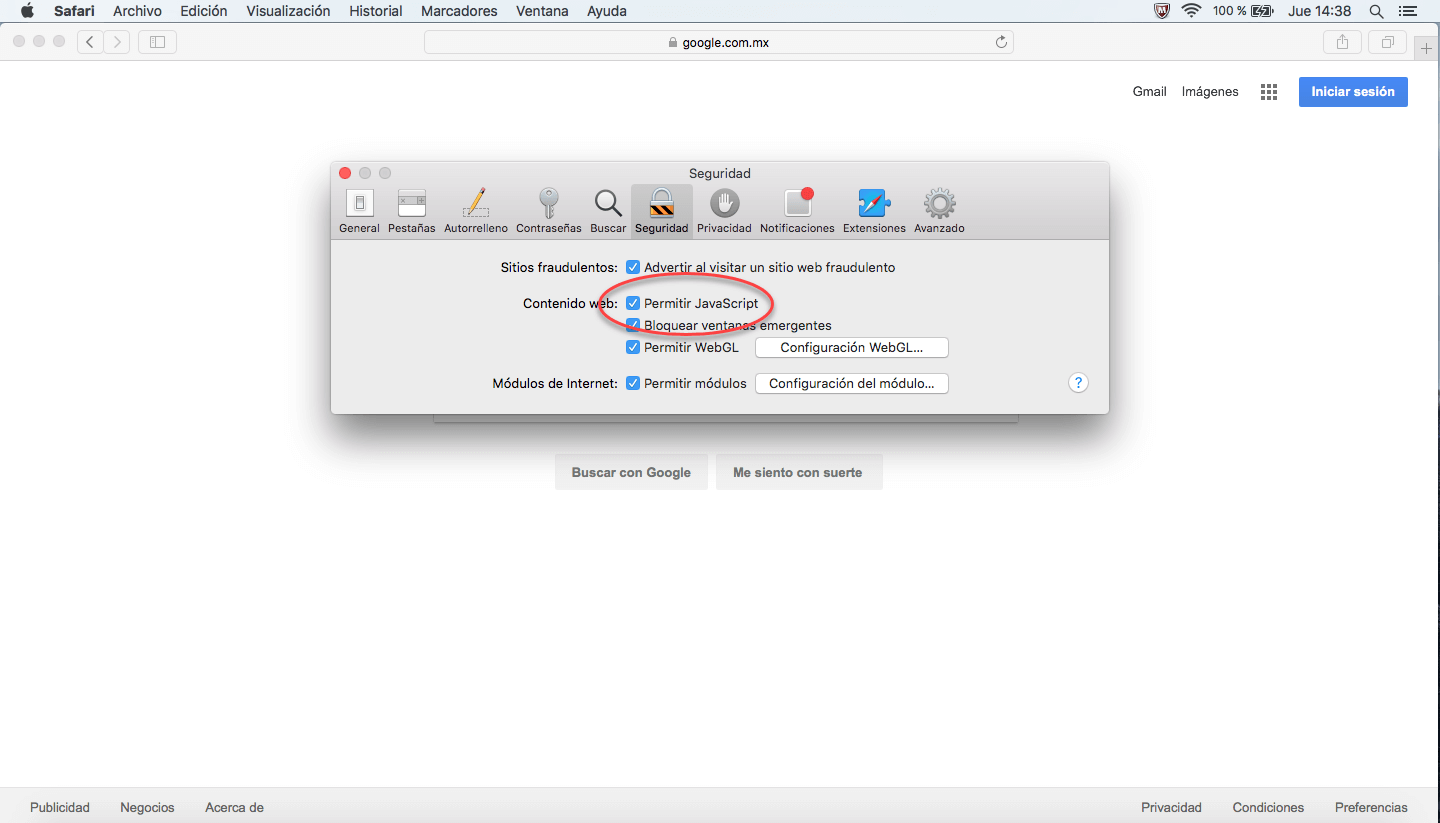Reload the page with the refresh icon
Image resolution: width=1440 pixels, height=823 pixels.
click(x=1001, y=42)
